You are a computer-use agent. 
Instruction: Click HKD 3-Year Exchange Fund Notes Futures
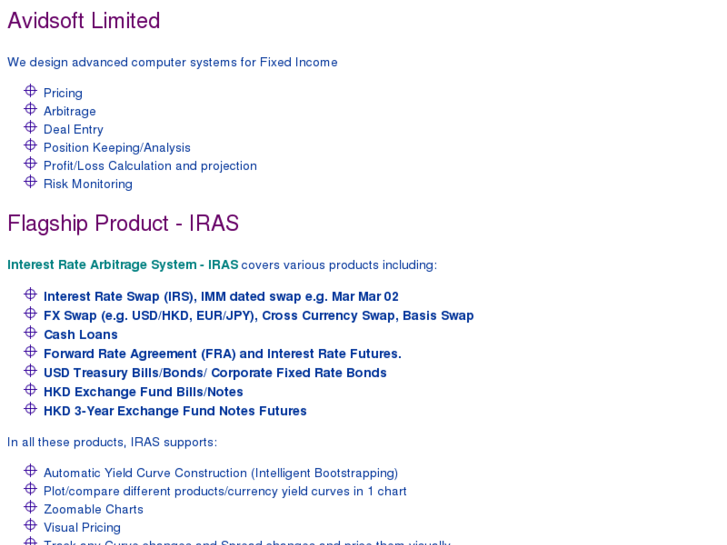point(175,411)
